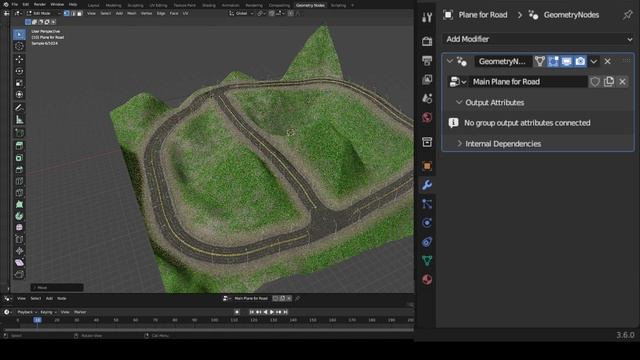Collapse the Output Attributes section
This screenshot has width=640, height=360.
[459, 102]
